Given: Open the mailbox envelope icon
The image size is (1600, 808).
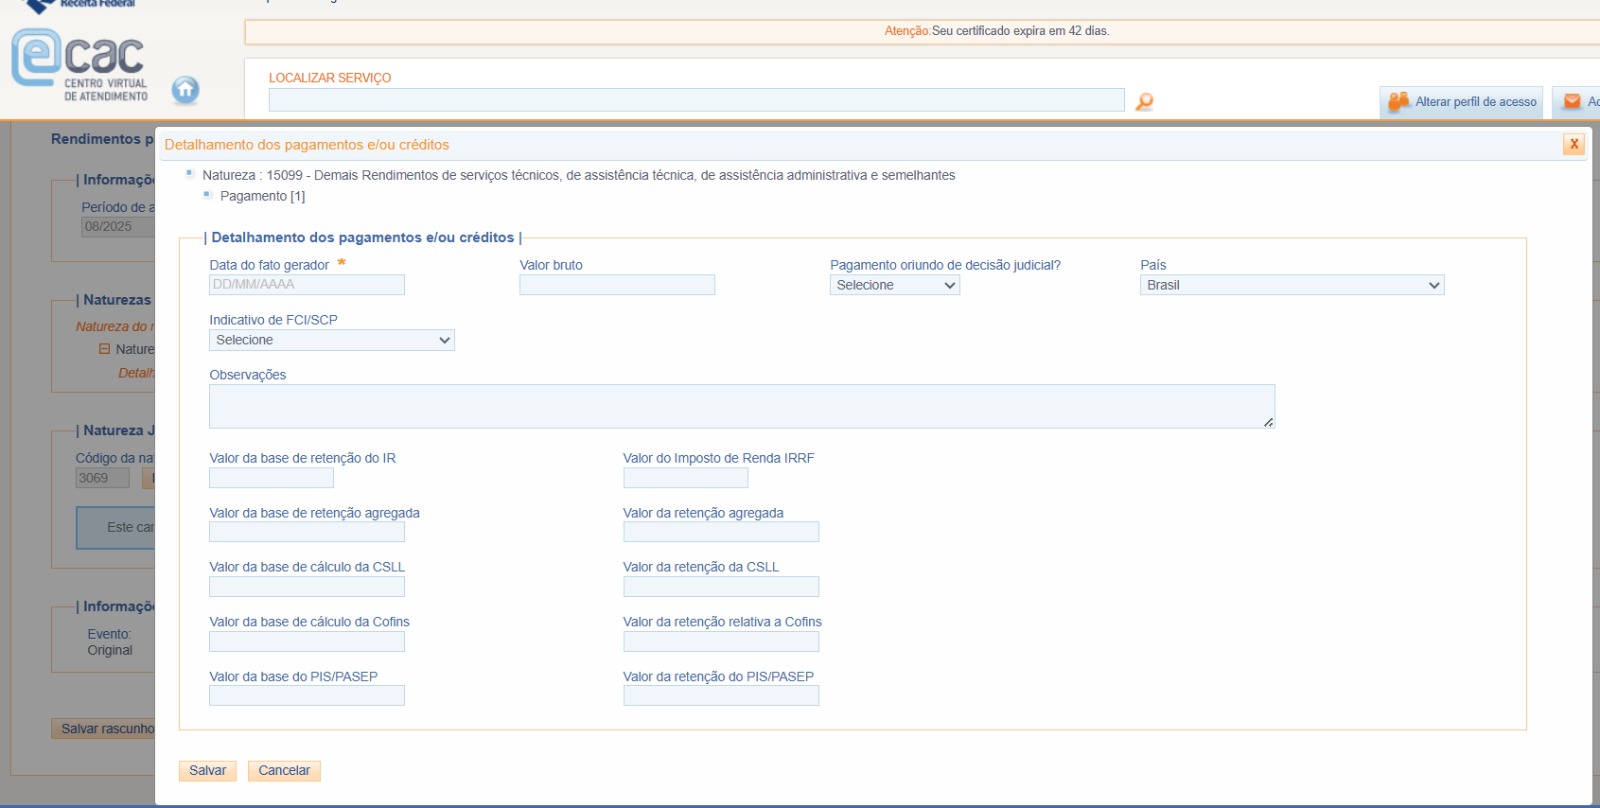Looking at the screenshot, I should click(1572, 101).
